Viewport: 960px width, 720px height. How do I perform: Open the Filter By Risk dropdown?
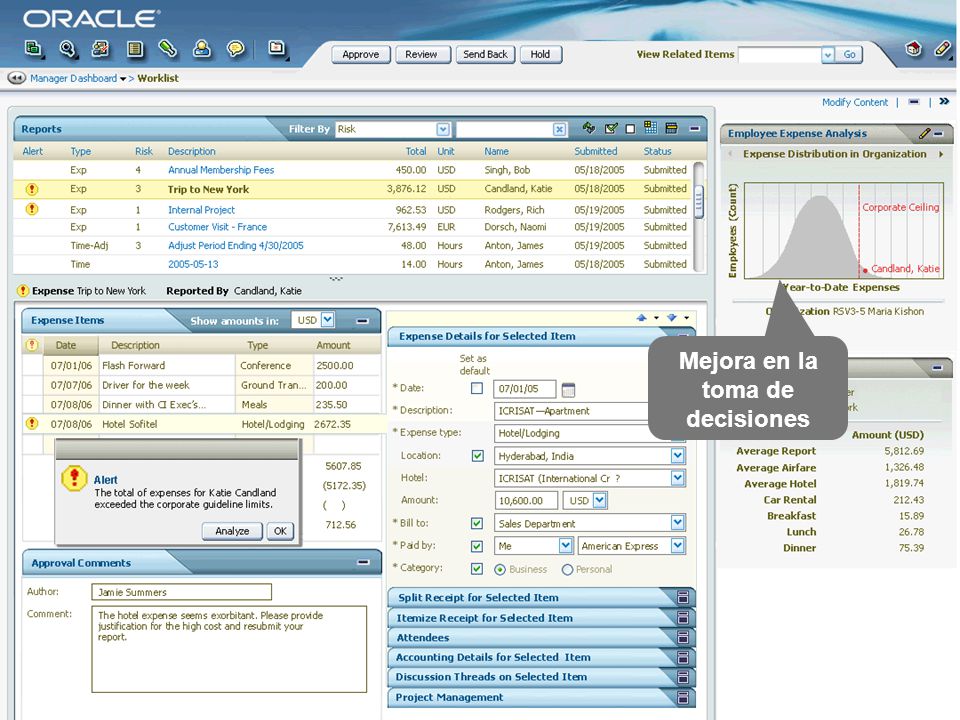coord(443,129)
